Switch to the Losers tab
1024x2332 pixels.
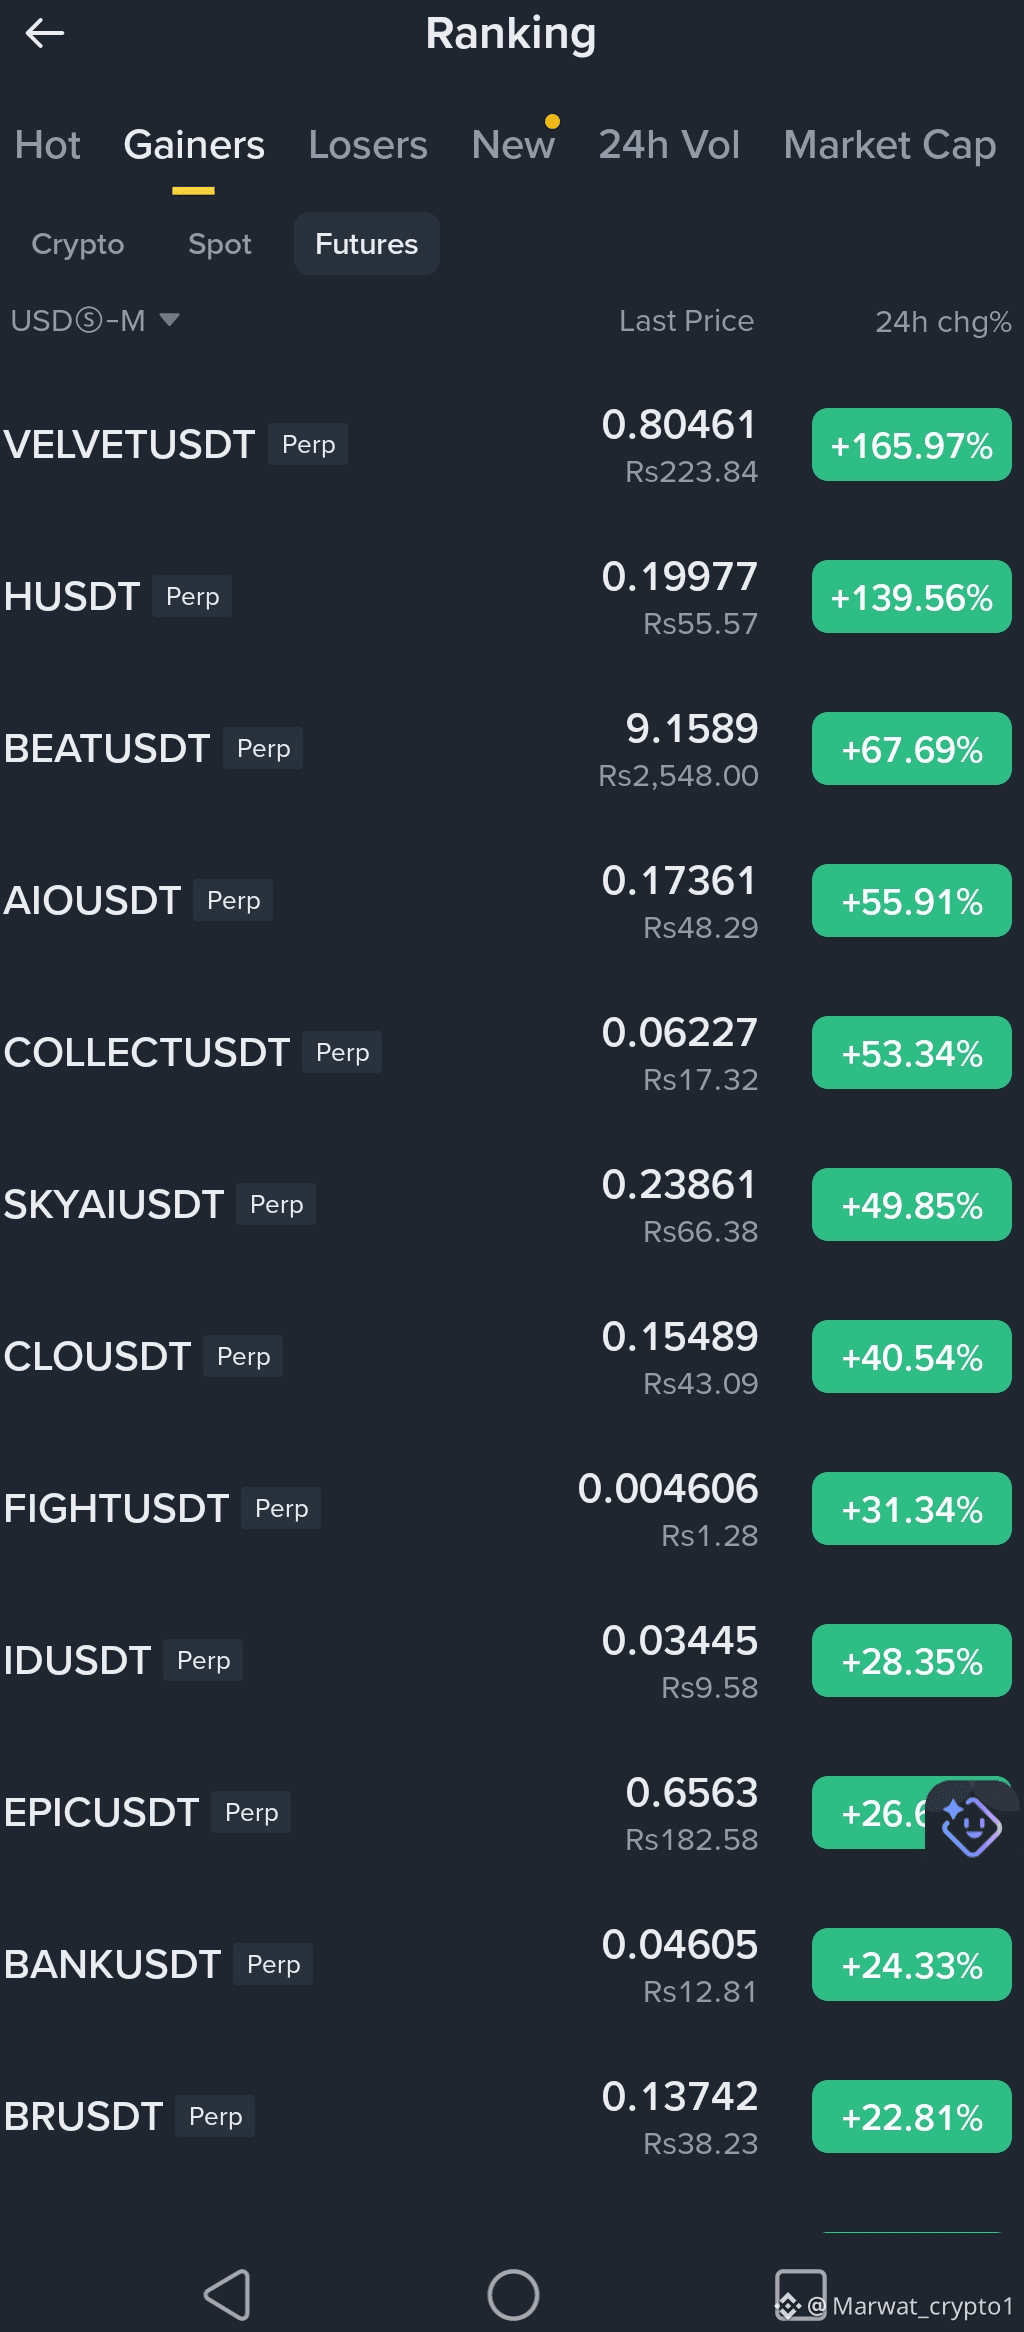tap(368, 145)
